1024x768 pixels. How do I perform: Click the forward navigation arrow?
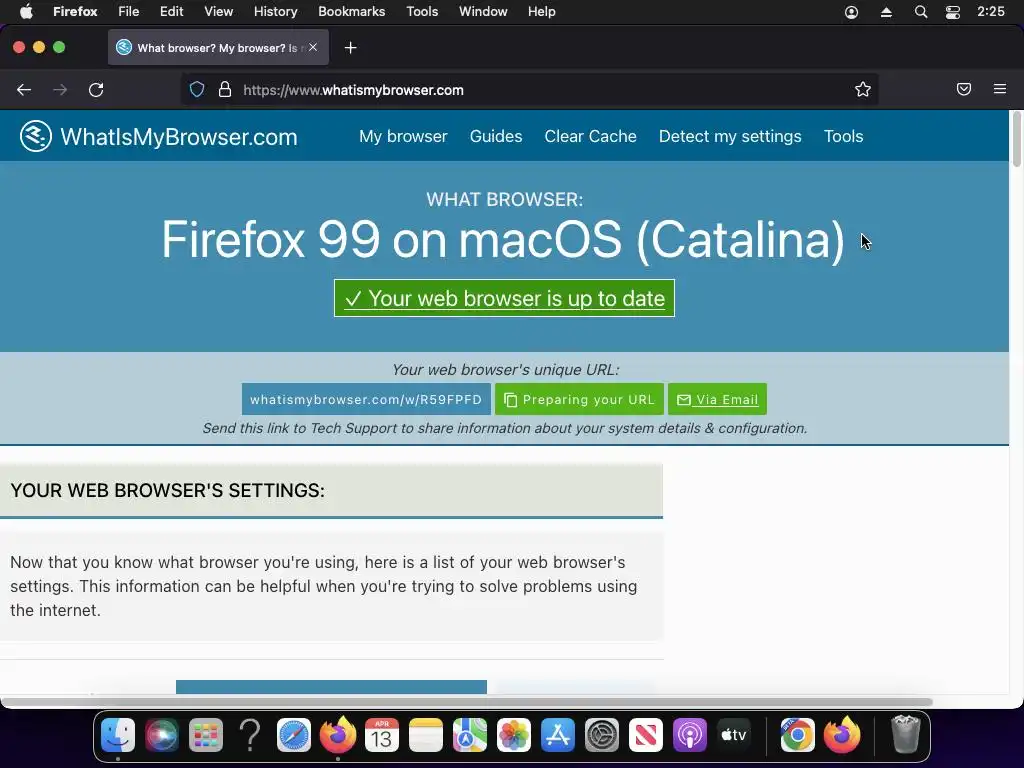click(x=60, y=89)
